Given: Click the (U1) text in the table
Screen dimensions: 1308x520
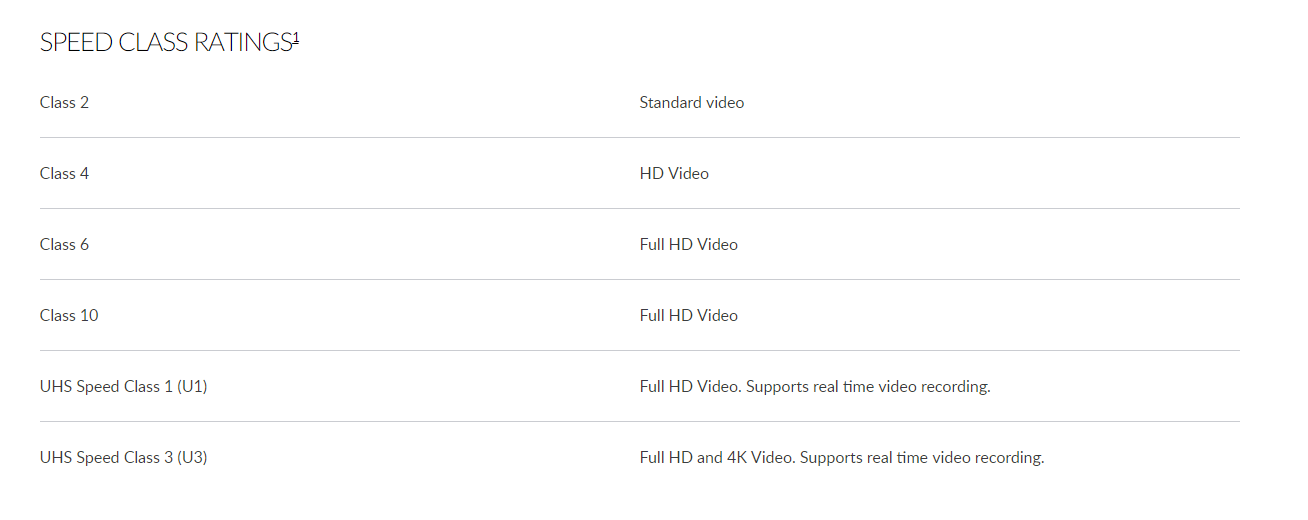Looking at the screenshot, I should pos(192,386).
